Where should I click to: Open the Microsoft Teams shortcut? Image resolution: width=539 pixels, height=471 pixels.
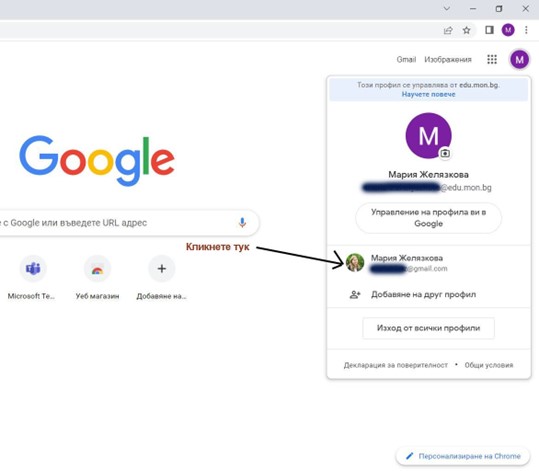pyautogui.click(x=32, y=277)
